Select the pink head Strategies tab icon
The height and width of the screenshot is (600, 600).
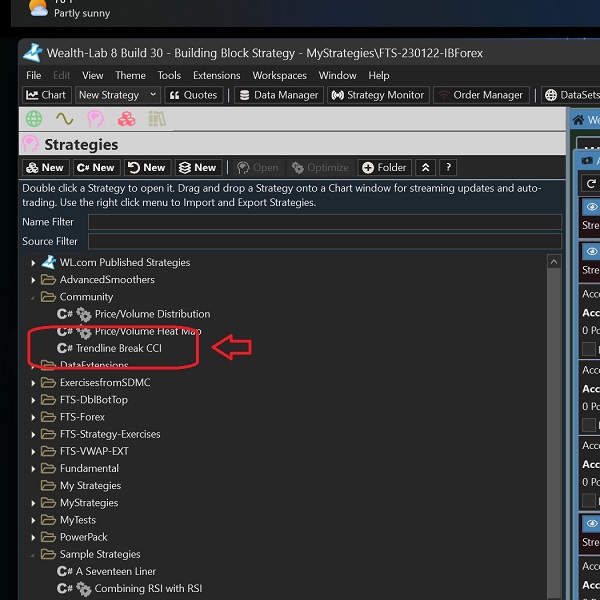pyautogui.click(x=95, y=119)
